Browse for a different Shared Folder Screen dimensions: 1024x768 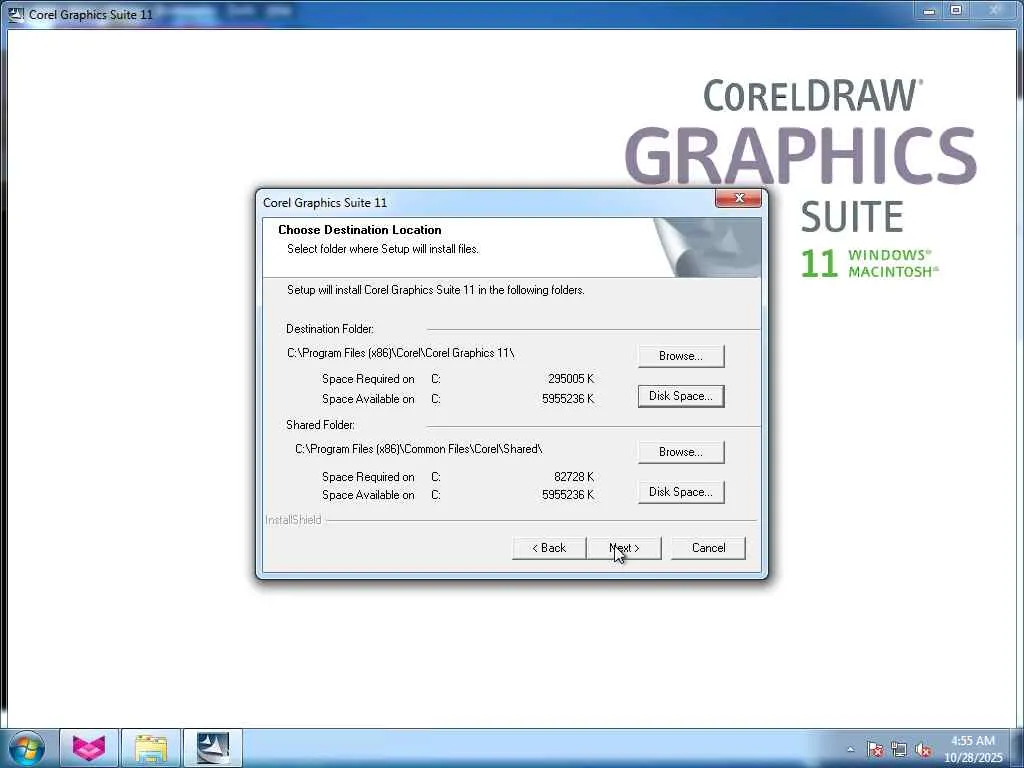tap(681, 452)
